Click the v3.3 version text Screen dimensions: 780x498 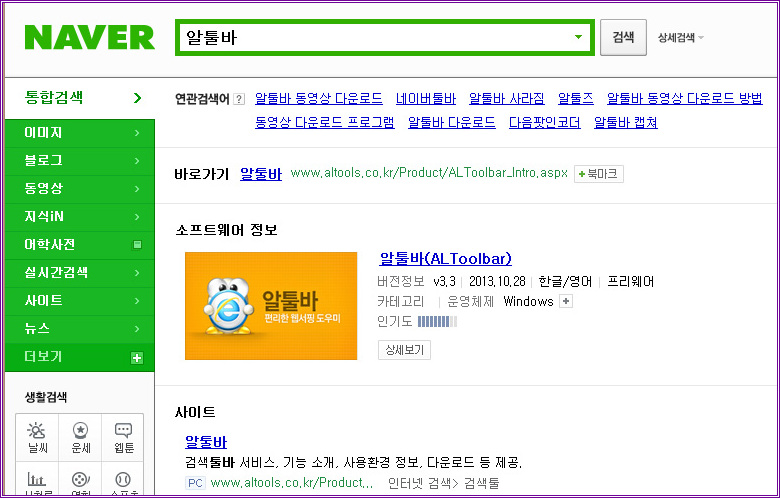pyautogui.click(x=444, y=282)
